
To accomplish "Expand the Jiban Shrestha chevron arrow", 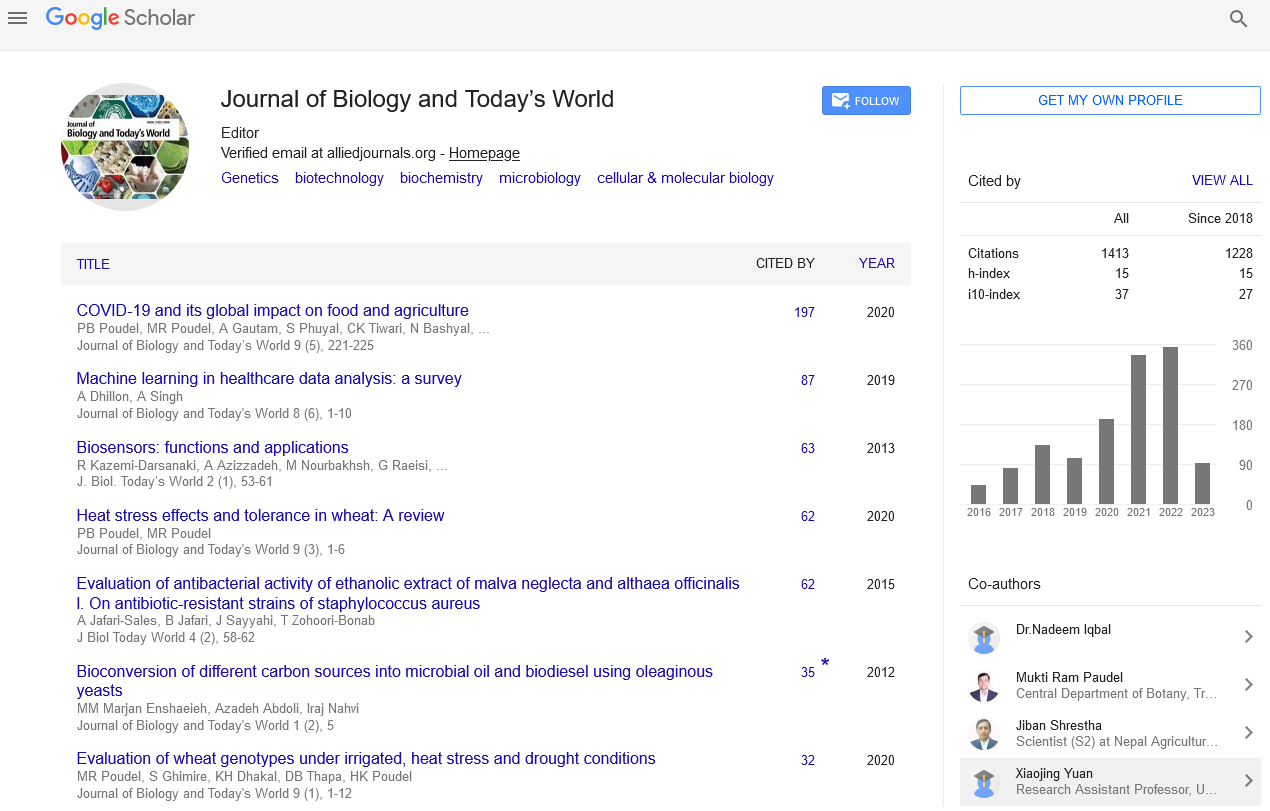I will (1248, 733).
